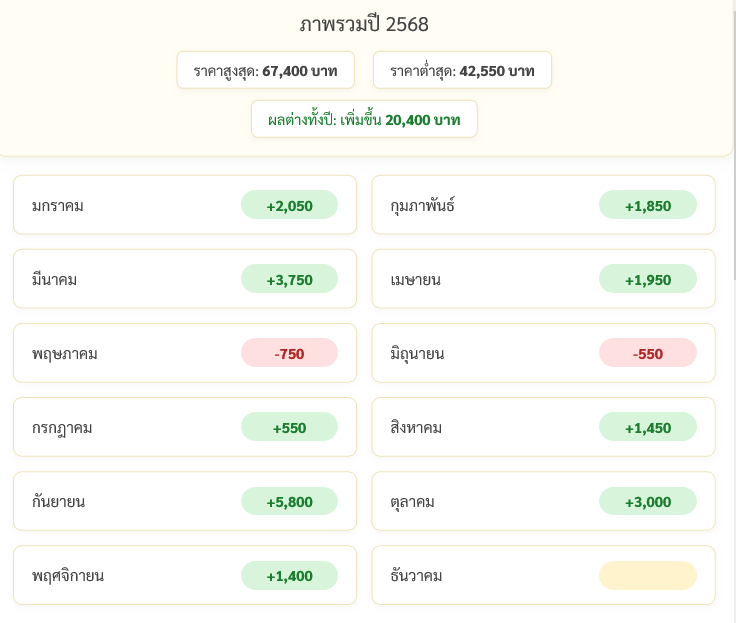Viewport: 736px width, 623px height.
Task: Click the ราคาต่ำสุด 42,550 บาท pill
Action: (462, 70)
